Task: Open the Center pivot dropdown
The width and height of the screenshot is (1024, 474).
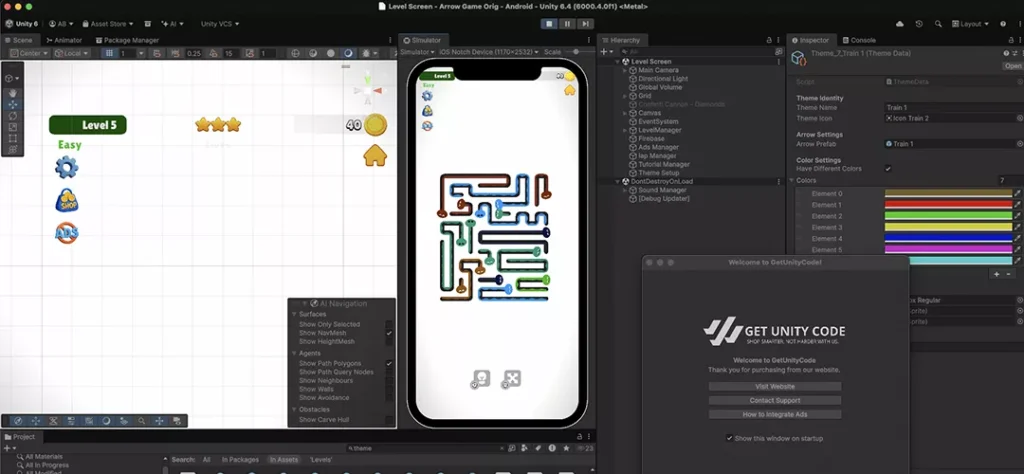Action: coord(28,53)
